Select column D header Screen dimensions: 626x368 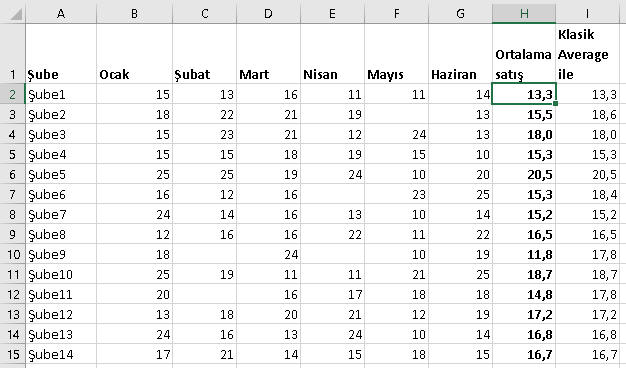tap(268, 14)
